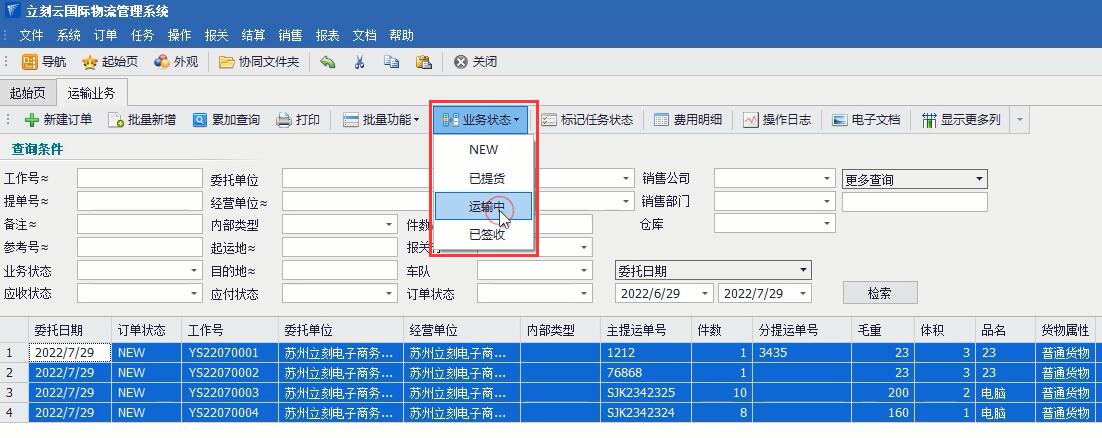
Task: Open 累加查询 cumulative query
Action: (200, 120)
